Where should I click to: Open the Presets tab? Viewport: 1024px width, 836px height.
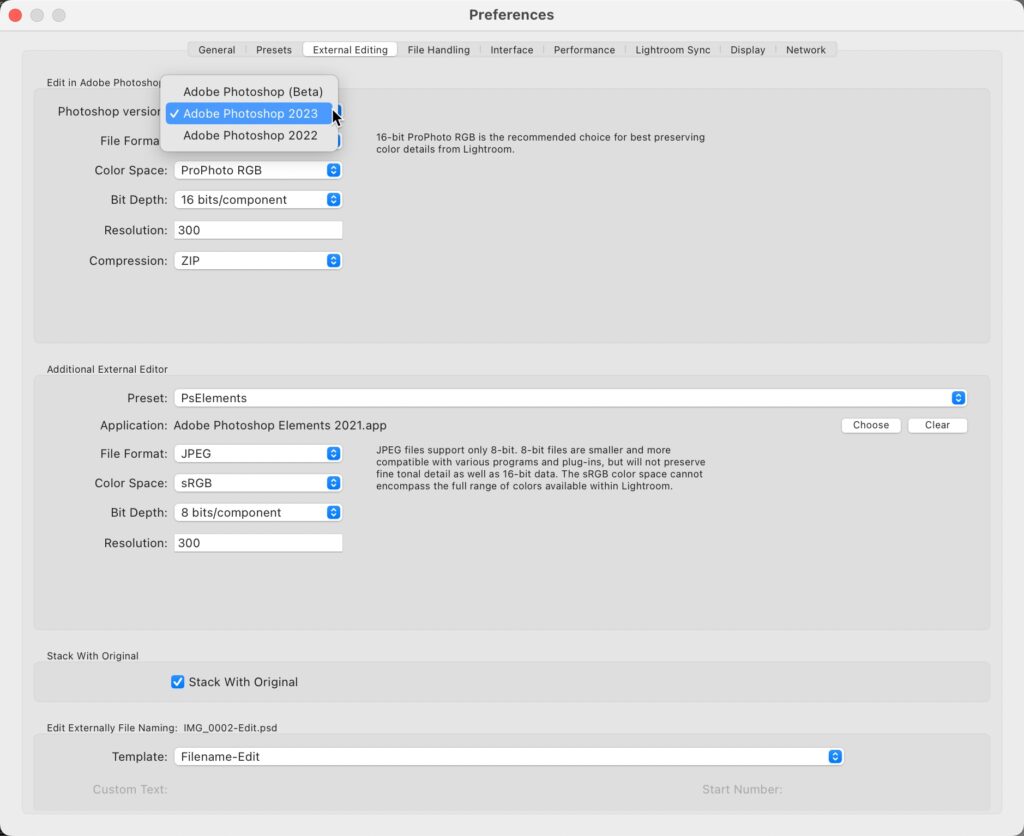274,50
